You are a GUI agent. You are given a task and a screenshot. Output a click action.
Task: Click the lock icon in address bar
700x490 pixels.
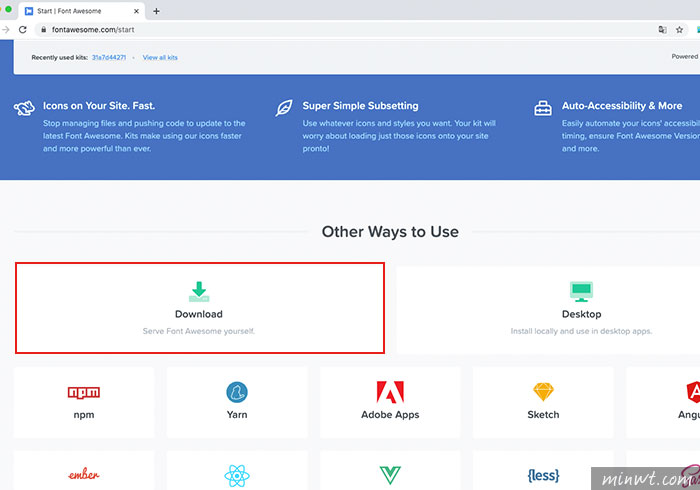click(43, 29)
